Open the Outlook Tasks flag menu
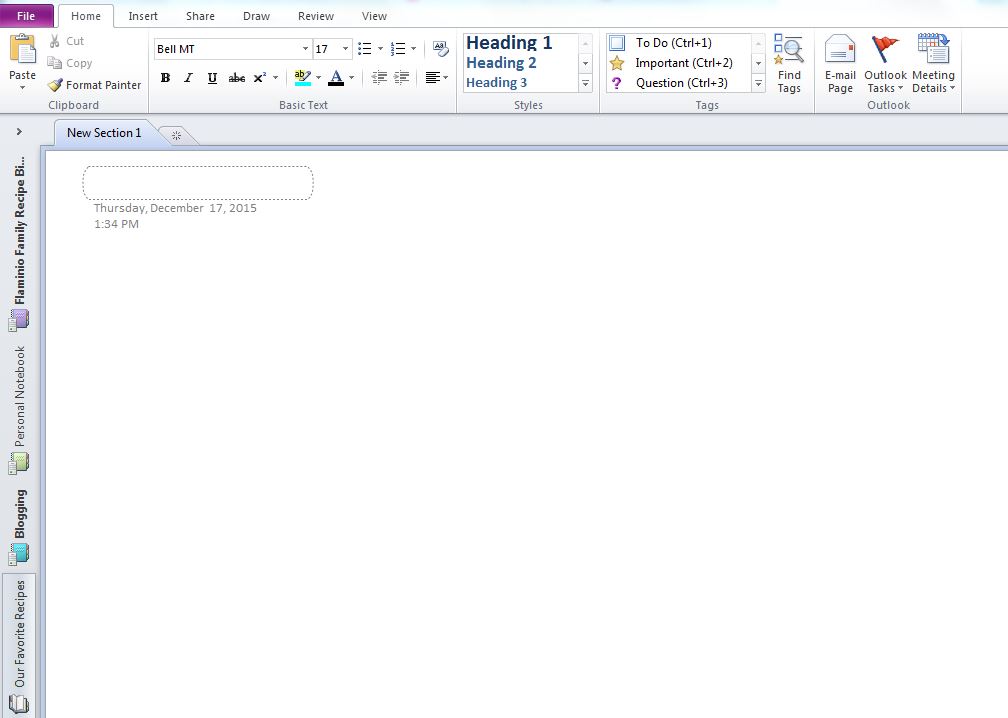1008x718 pixels. (885, 64)
